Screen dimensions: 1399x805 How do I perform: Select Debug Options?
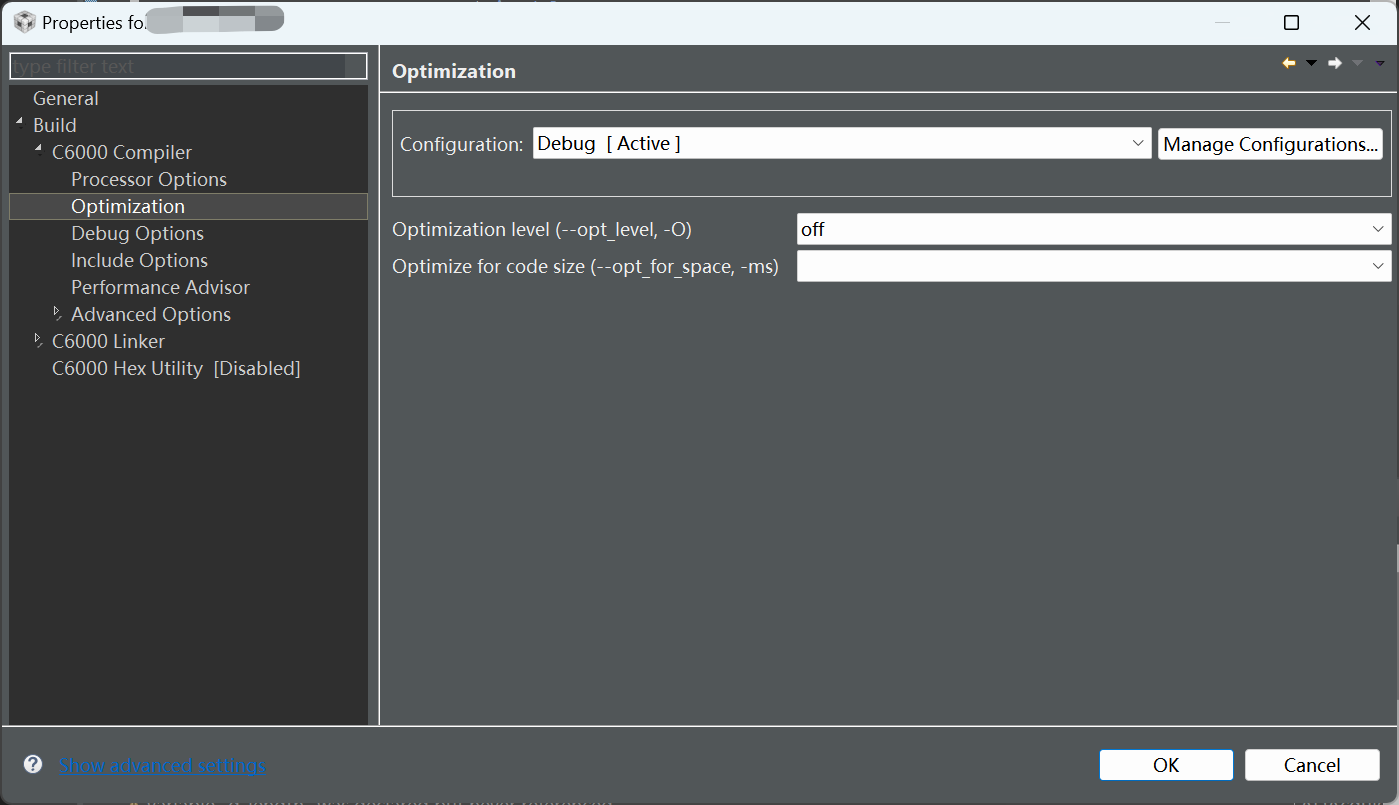(138, 233)
